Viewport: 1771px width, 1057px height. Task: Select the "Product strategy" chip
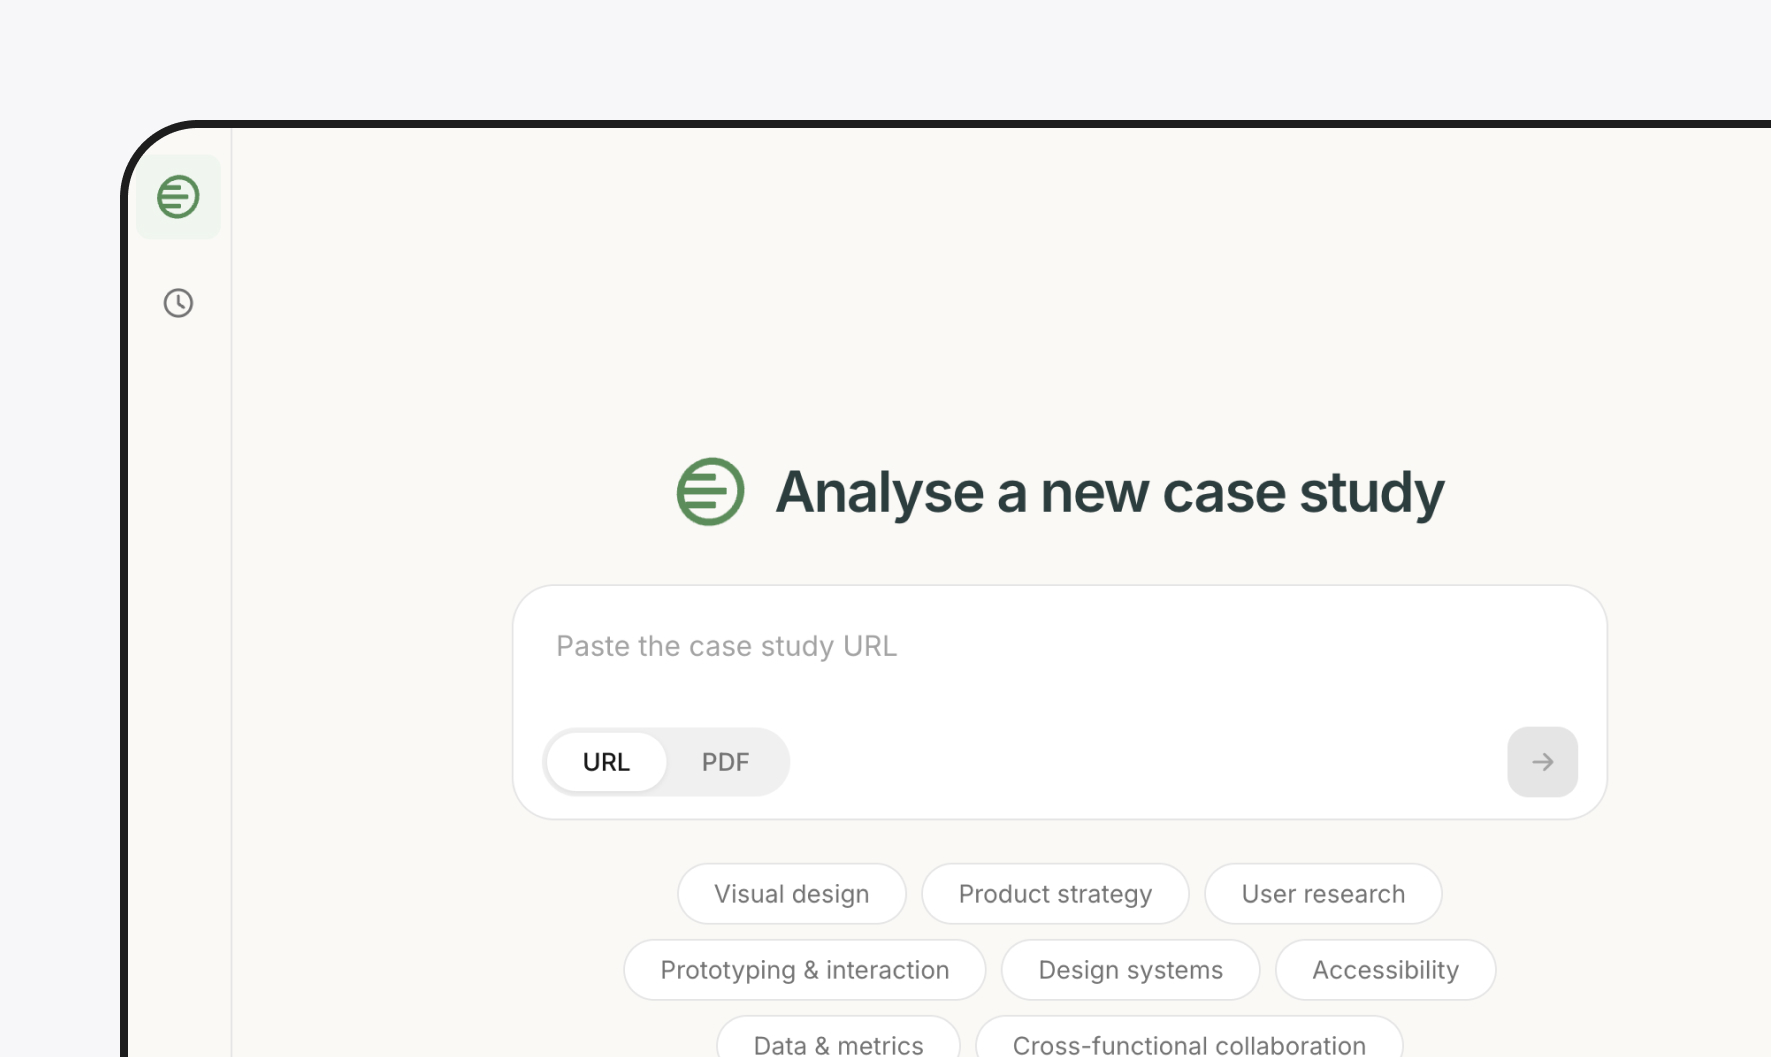[1055, 893]
